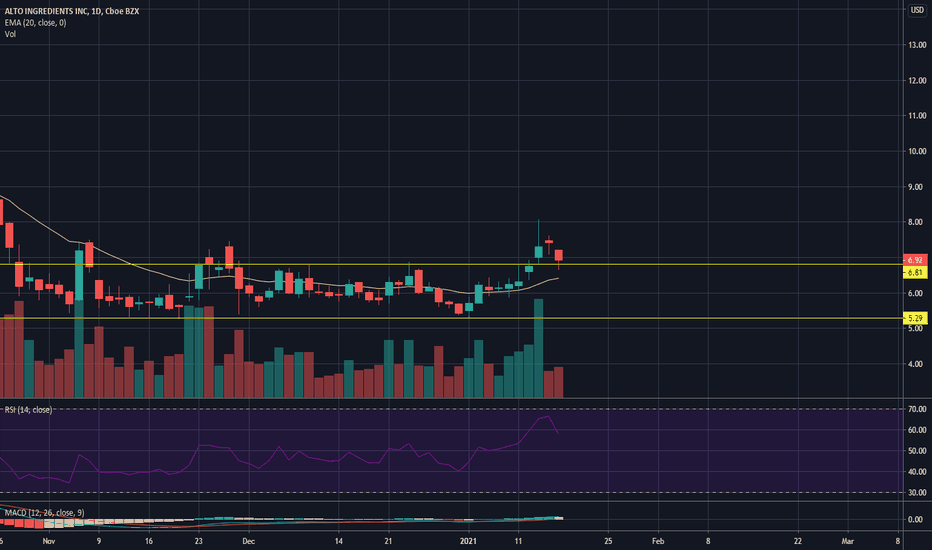Viewport: 932px width, 550px height.
Task: Click the 70.00 RSI axis label
Action: (x=917, y=409)
